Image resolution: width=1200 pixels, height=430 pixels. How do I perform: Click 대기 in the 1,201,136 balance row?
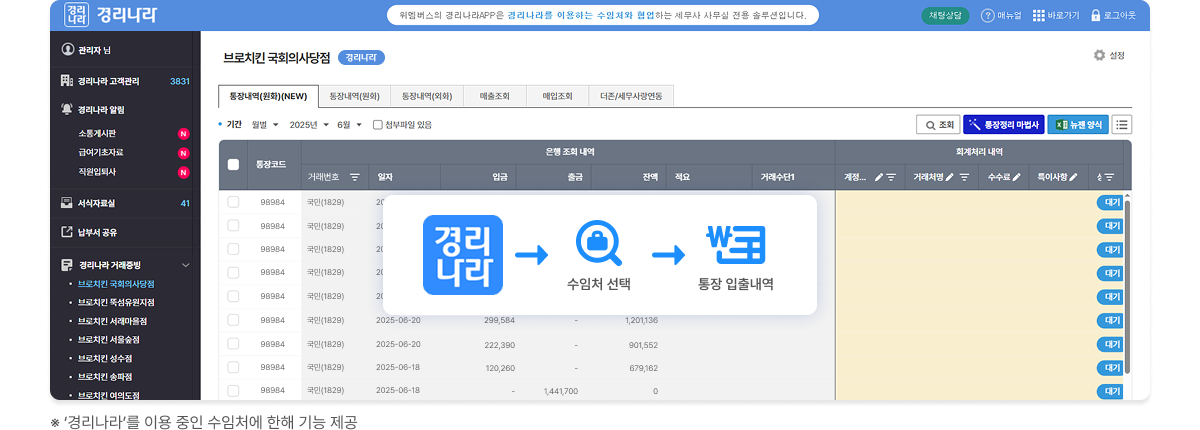(x=1111, y=320)
